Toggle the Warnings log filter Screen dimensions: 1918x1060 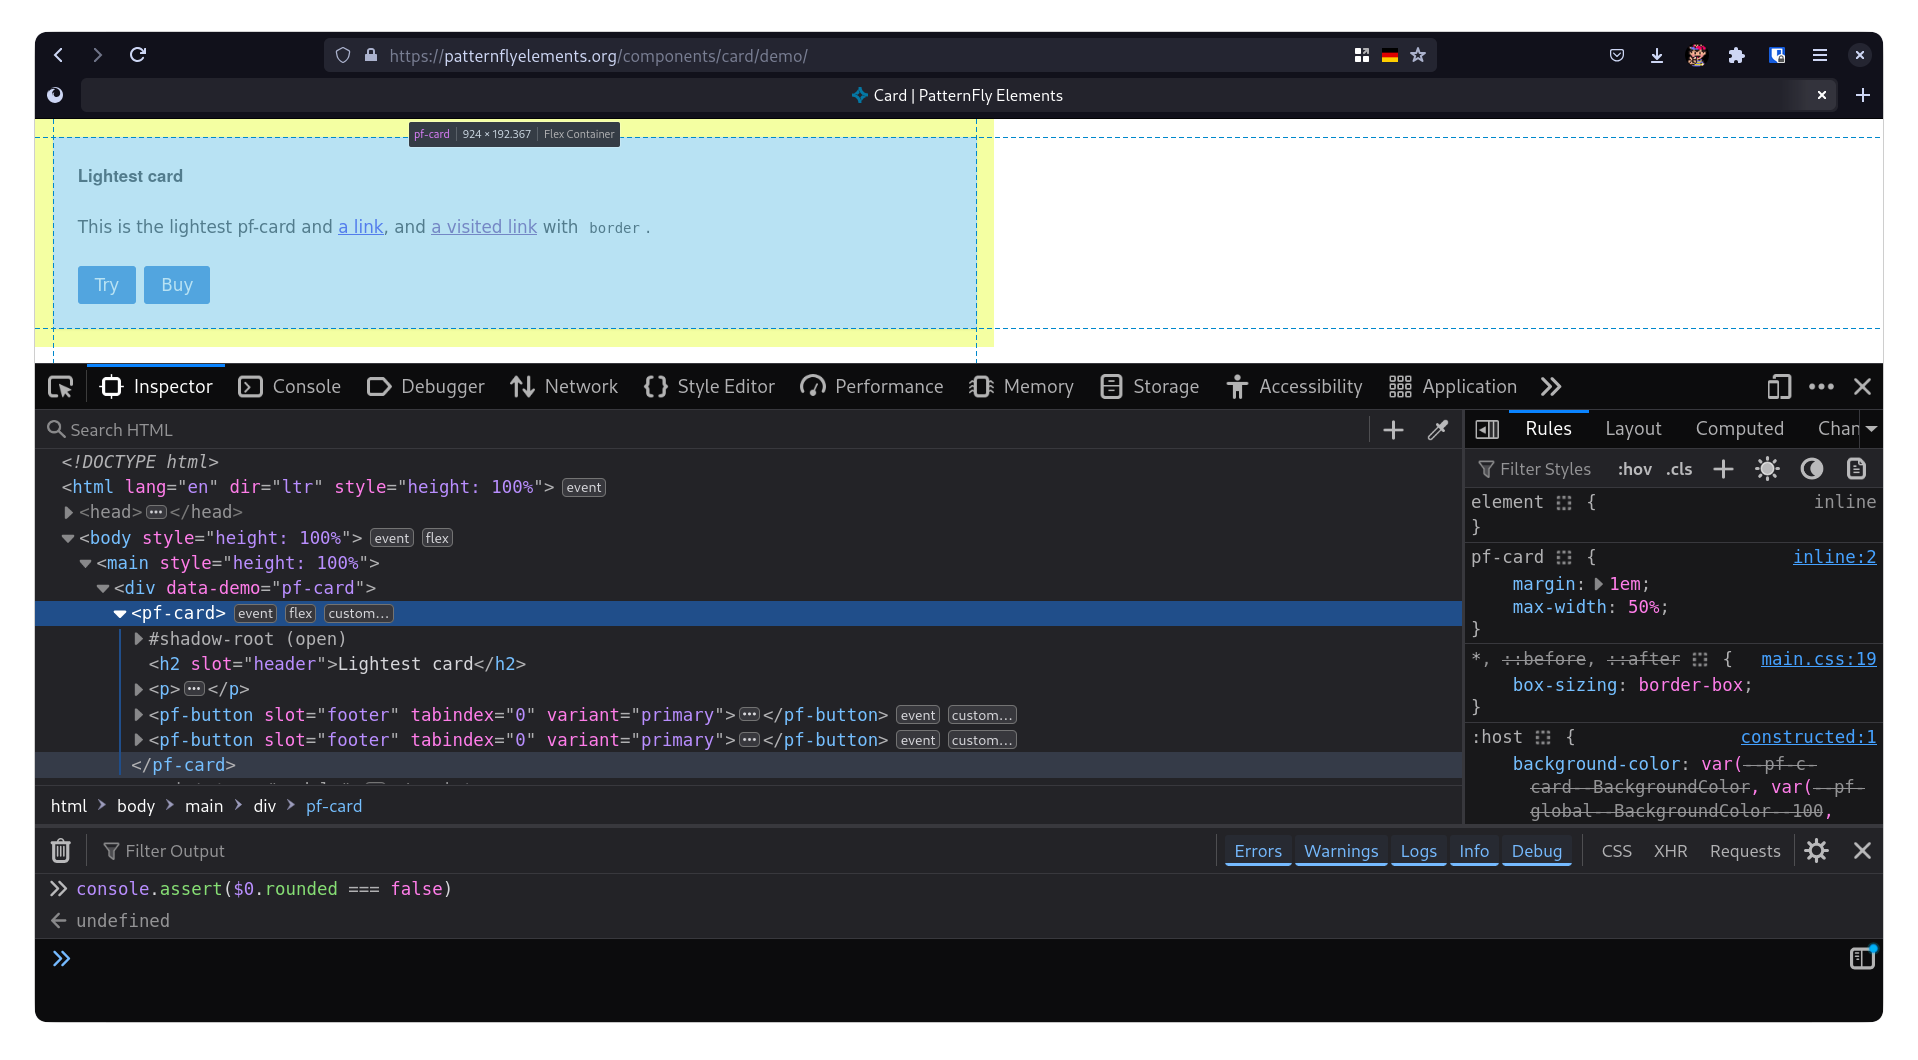[x=1340, y=851]
